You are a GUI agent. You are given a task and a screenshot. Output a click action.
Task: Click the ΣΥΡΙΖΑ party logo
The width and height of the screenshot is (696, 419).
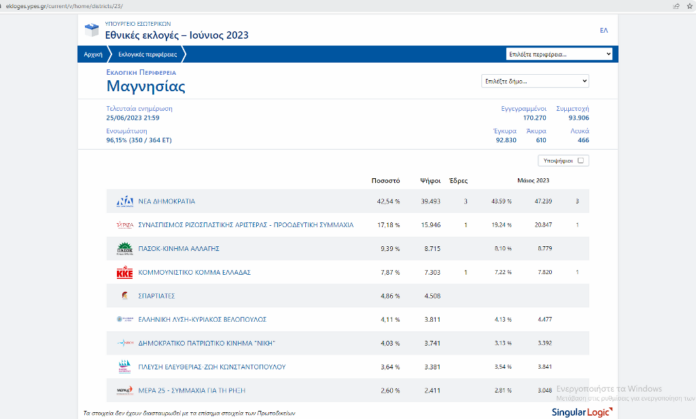click(x=125, y=225)
